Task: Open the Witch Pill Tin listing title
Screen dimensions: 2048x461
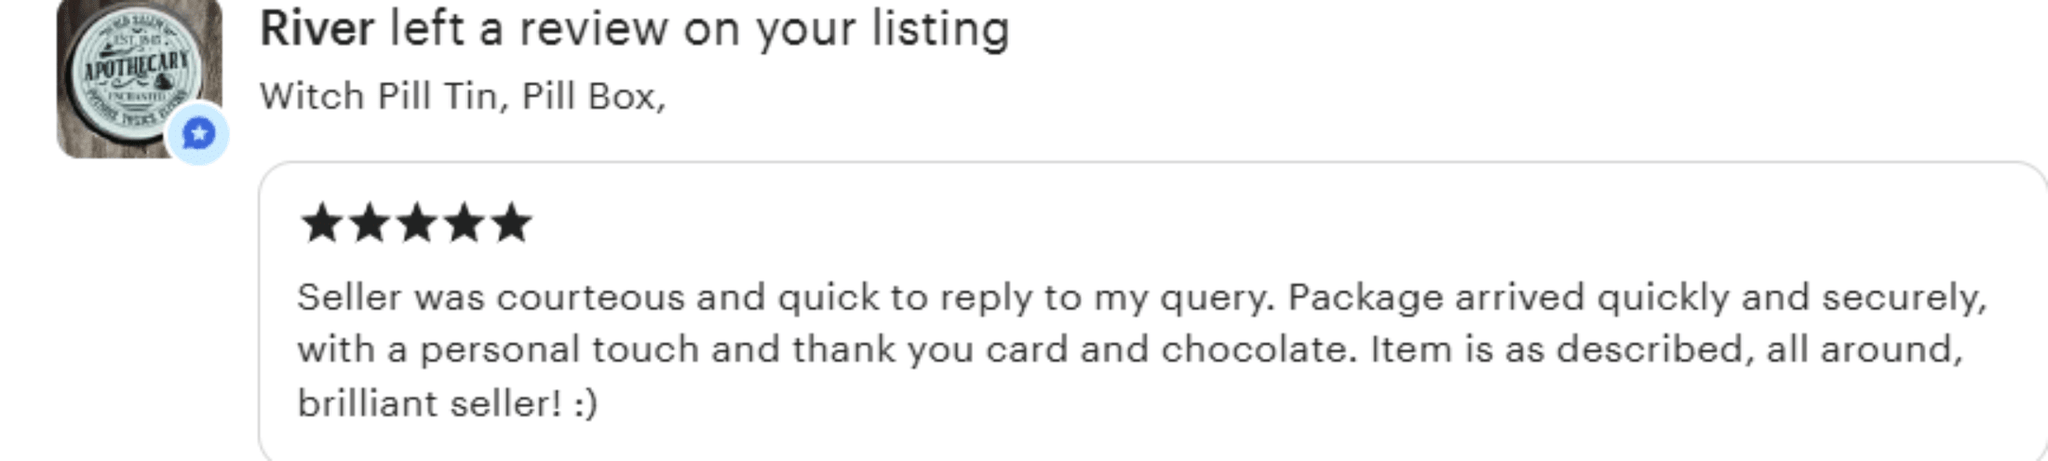Action: [x=462, y=96]
